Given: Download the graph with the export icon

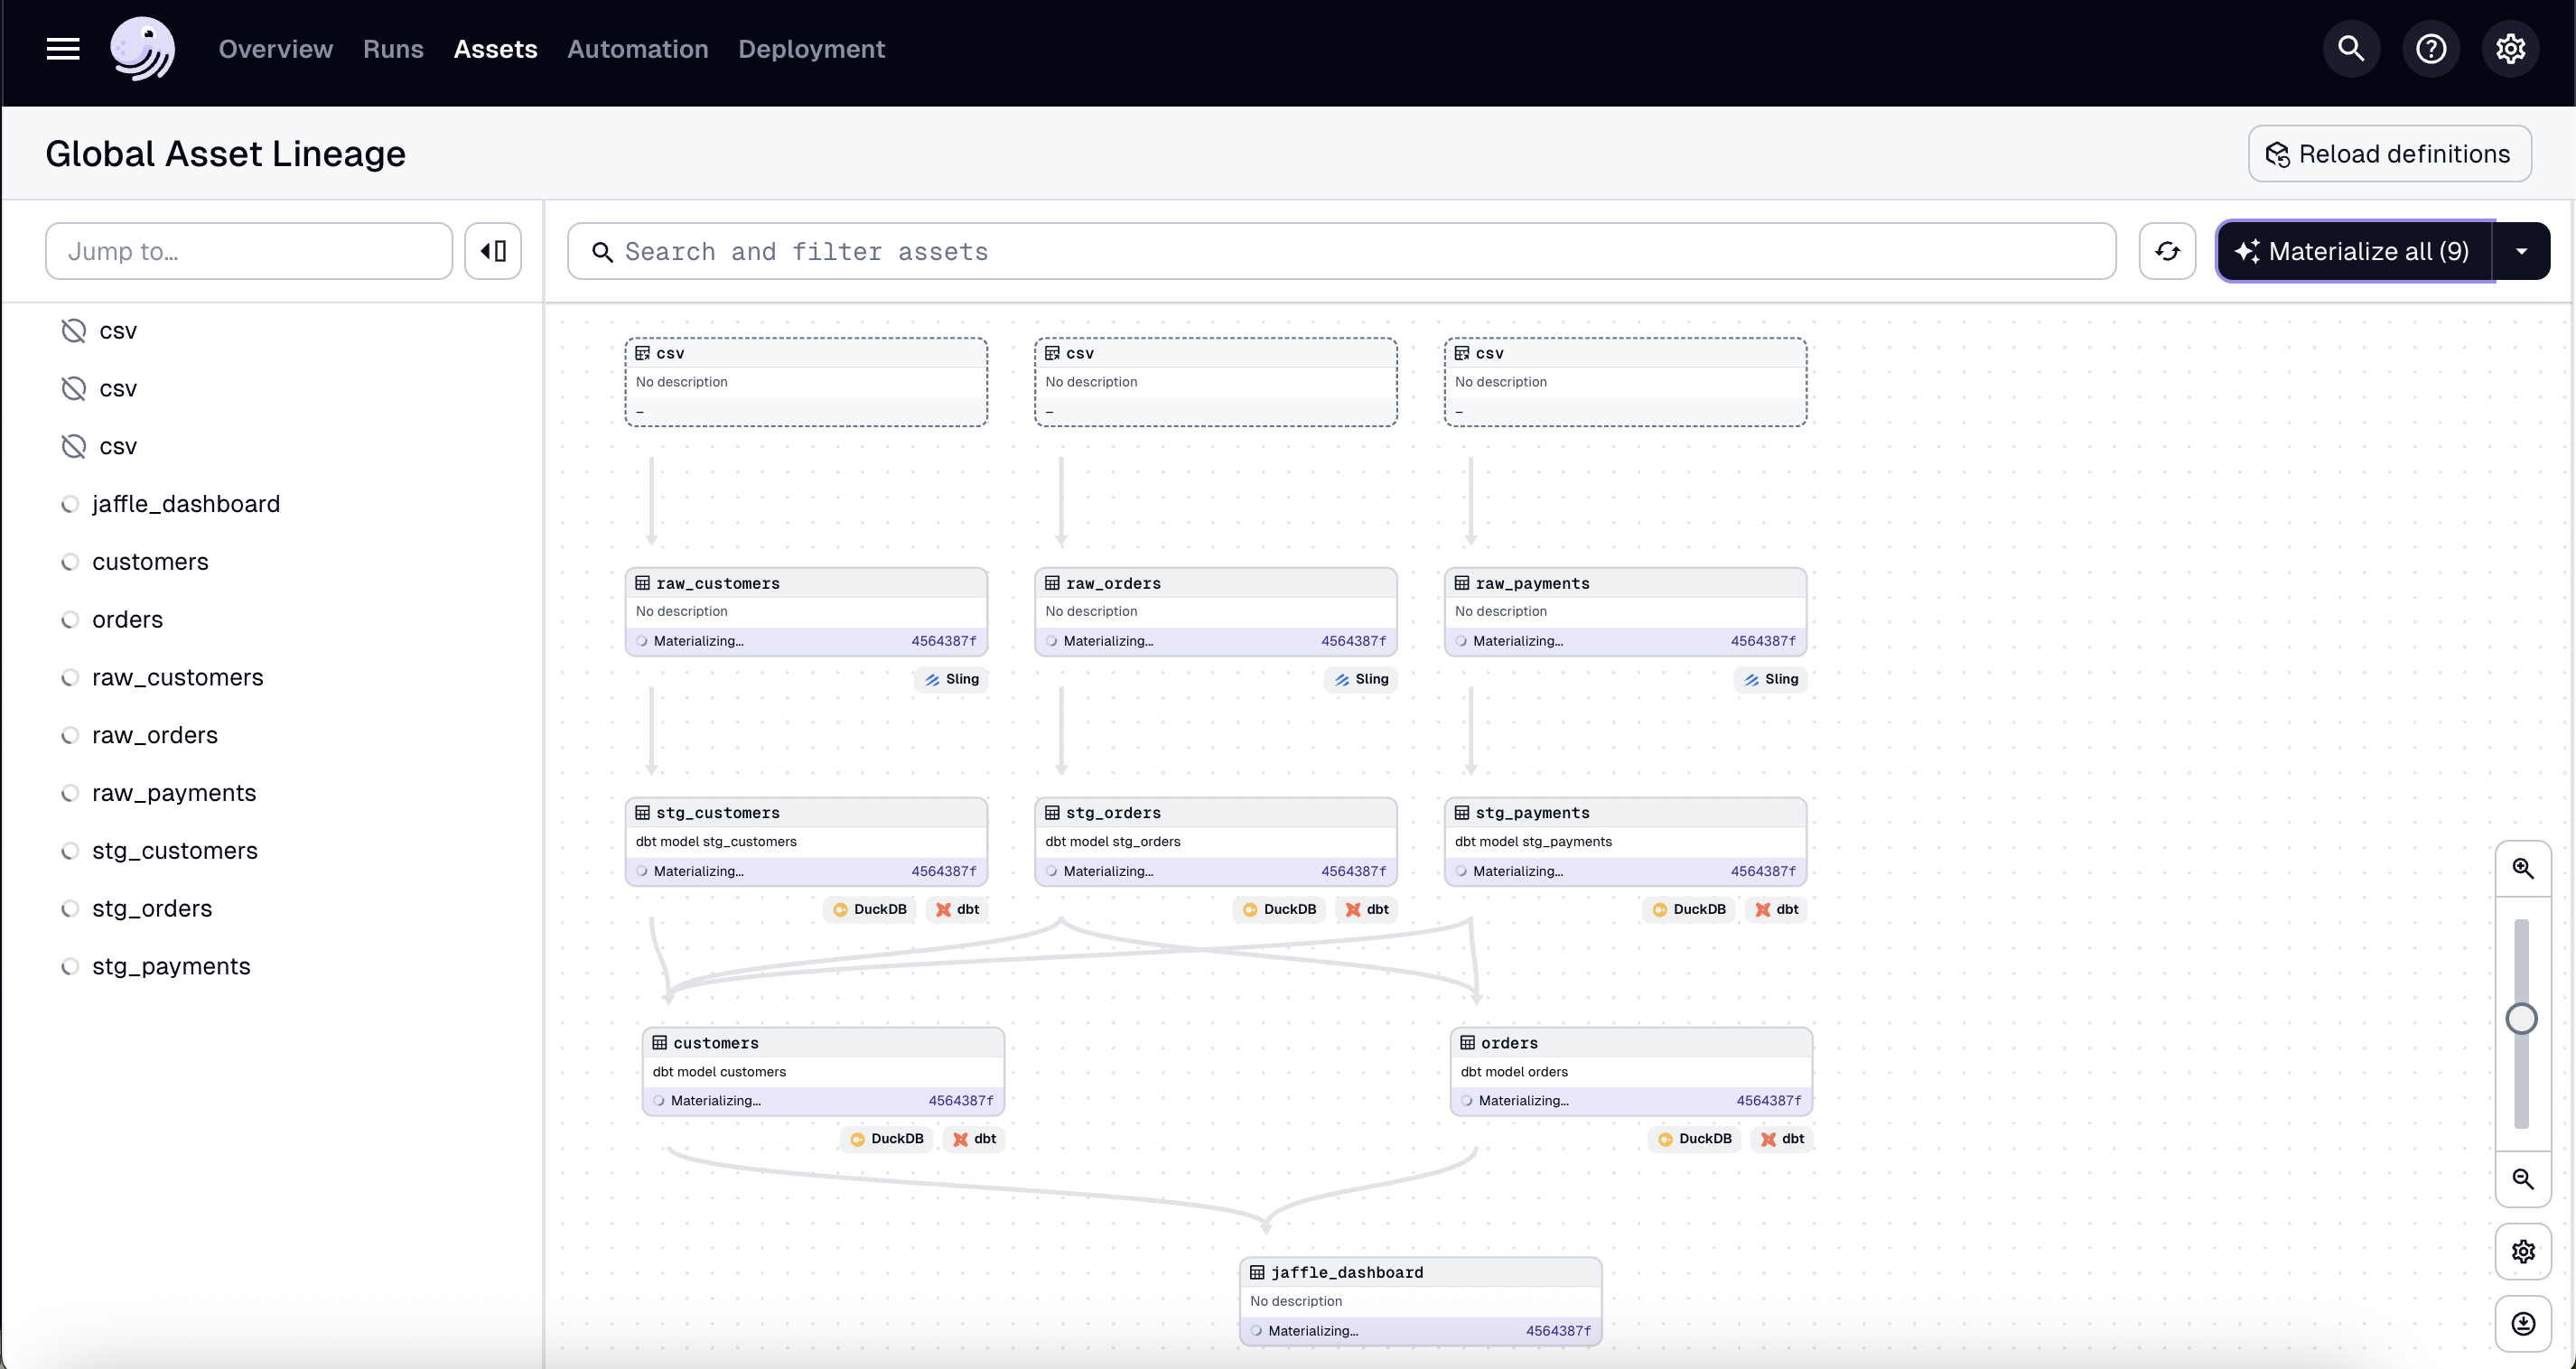Looking at the screenshot, I should coord(2524,1323).
